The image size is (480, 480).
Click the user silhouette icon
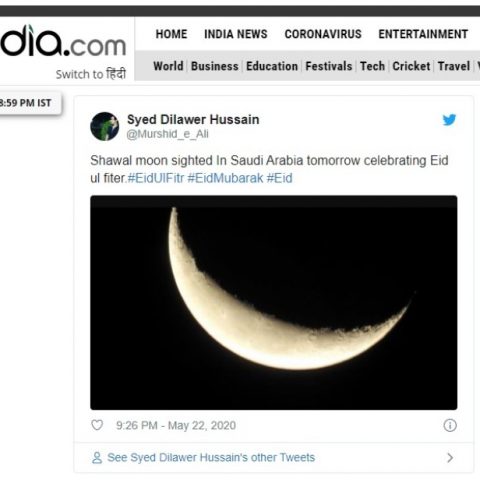(x=97, y=457)
